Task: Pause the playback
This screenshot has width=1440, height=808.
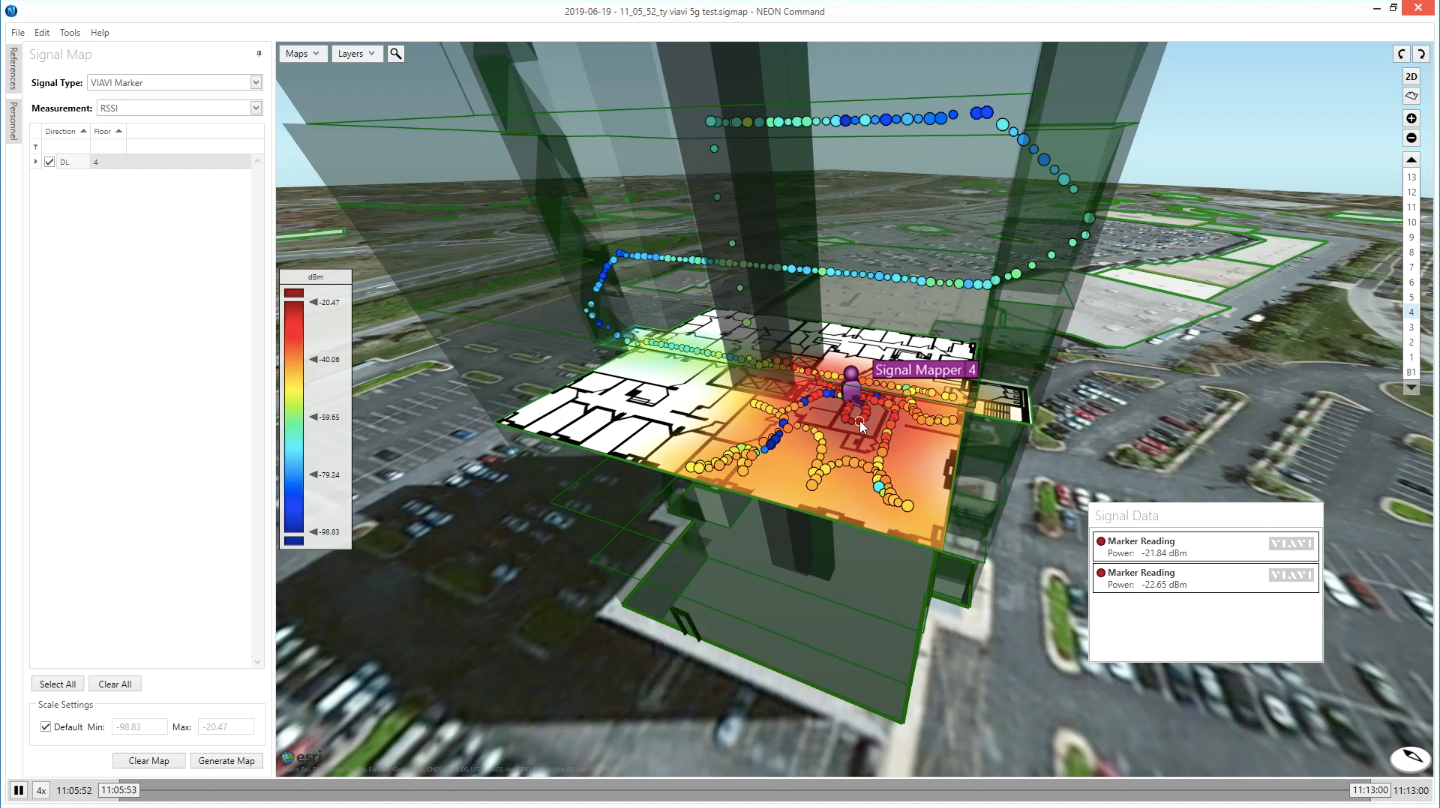Action: [x=18, y=790]
